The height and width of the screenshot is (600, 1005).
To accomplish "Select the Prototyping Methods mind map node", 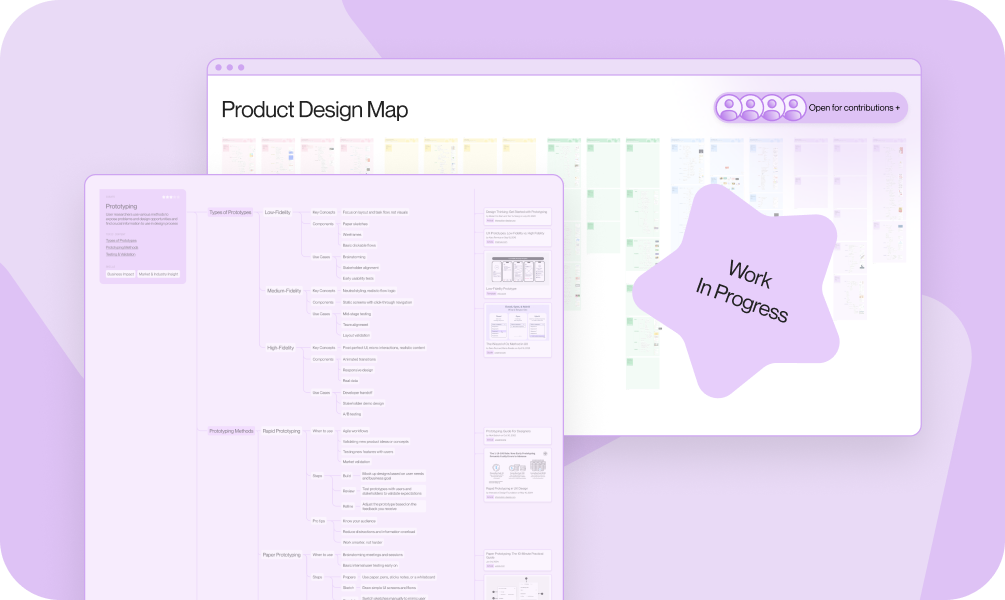I will (231, 431).
